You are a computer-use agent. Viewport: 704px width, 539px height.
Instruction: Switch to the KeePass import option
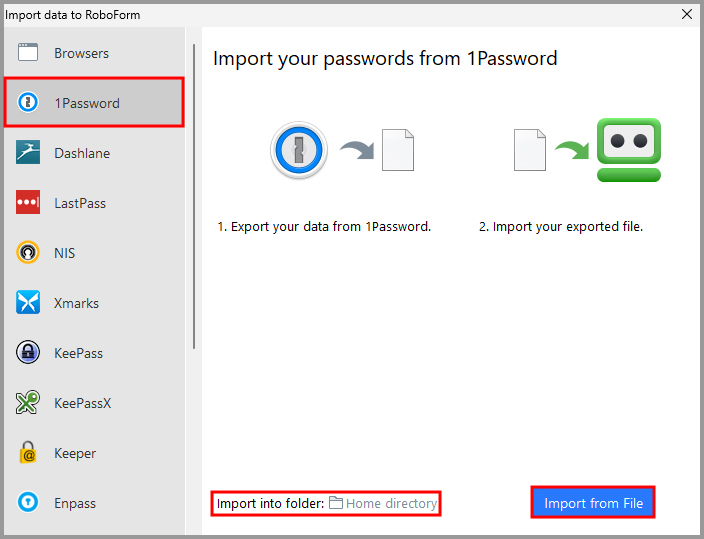78,353
